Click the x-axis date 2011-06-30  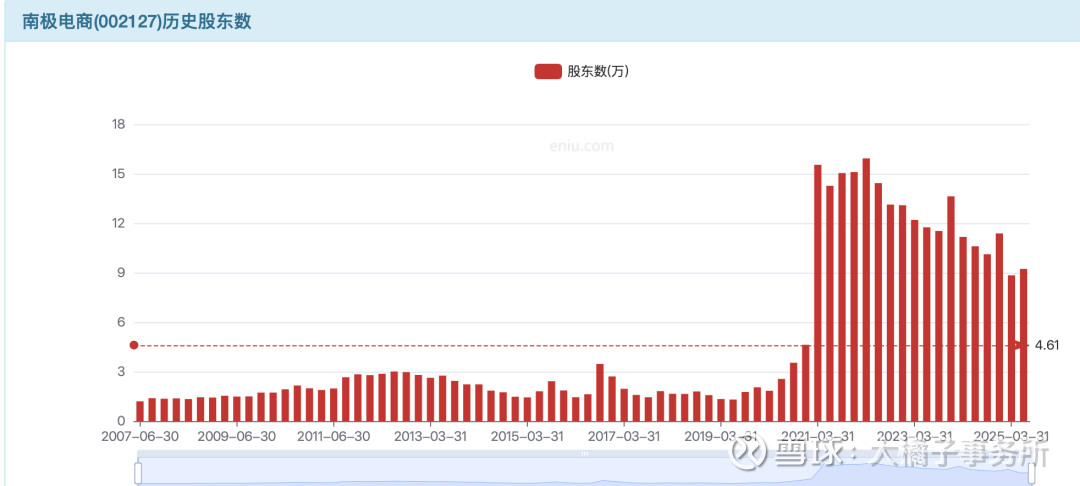point(334,436)
